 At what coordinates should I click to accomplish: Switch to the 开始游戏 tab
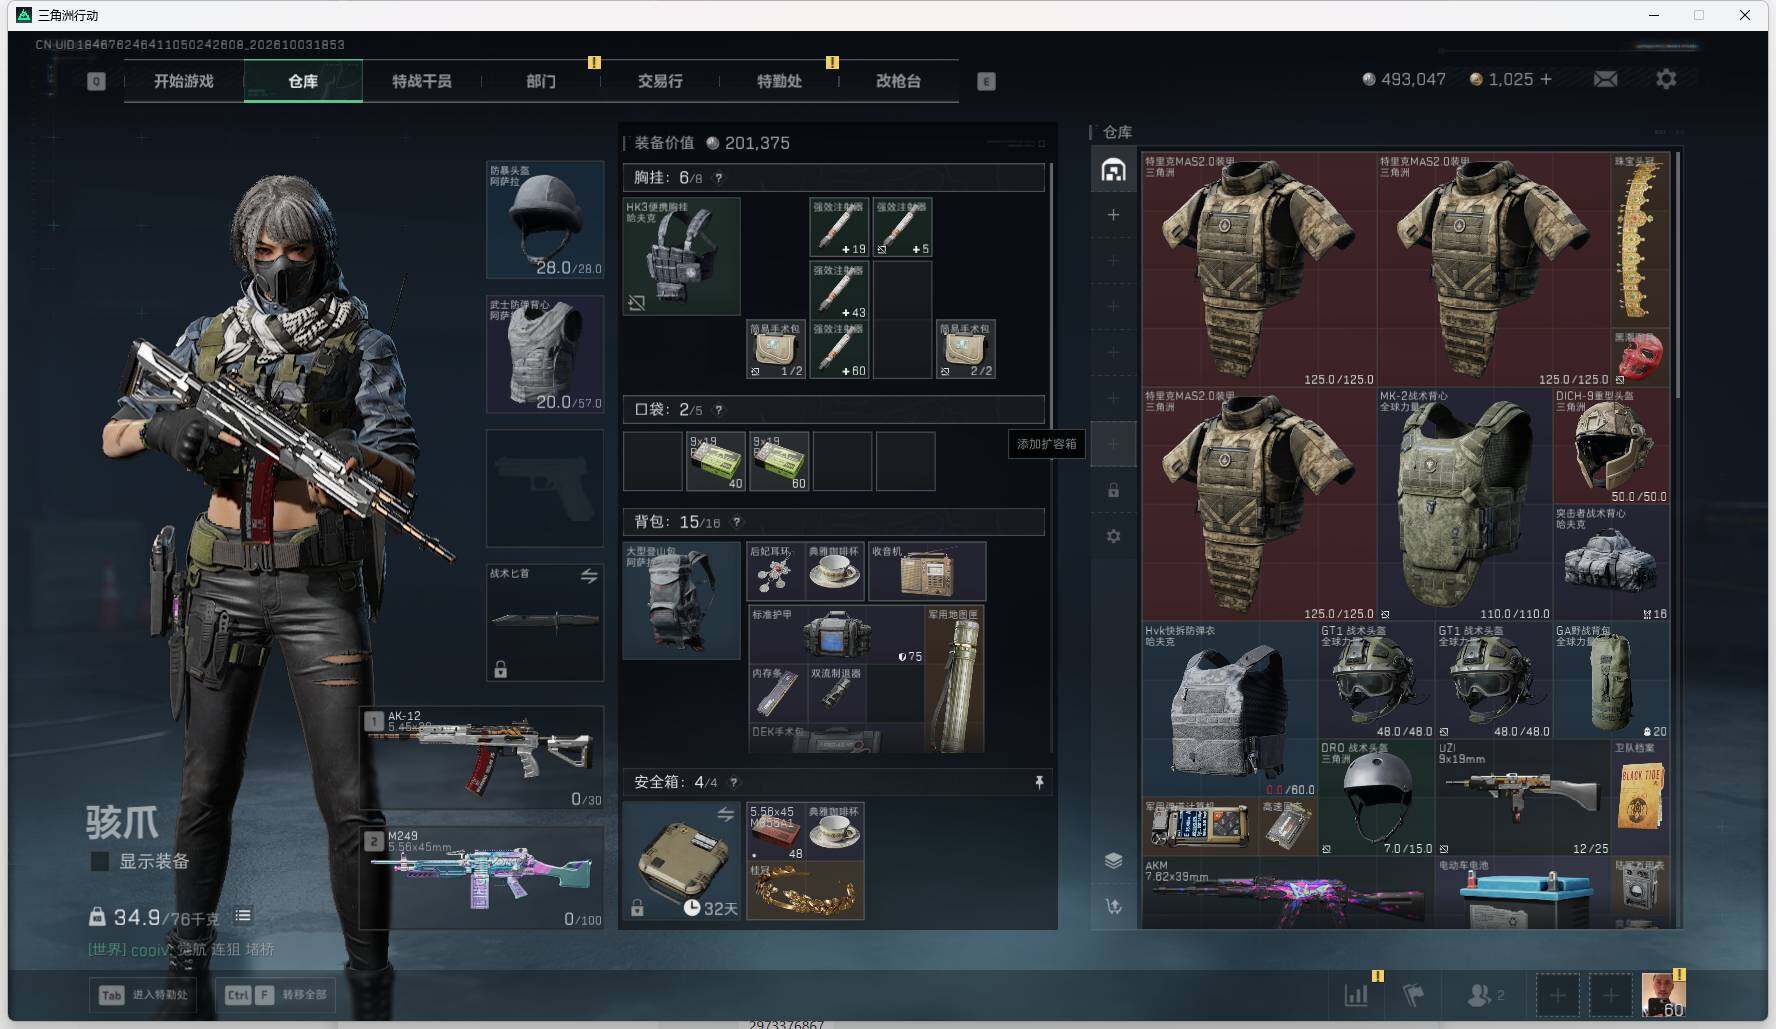pos(184,81)
